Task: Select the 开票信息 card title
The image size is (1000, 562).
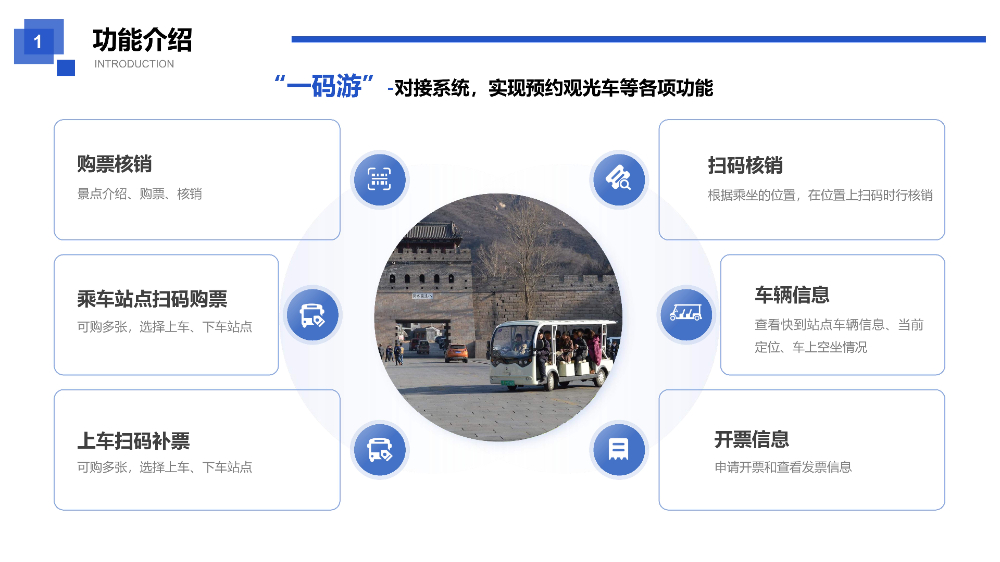Action: [x=752, y=439]
